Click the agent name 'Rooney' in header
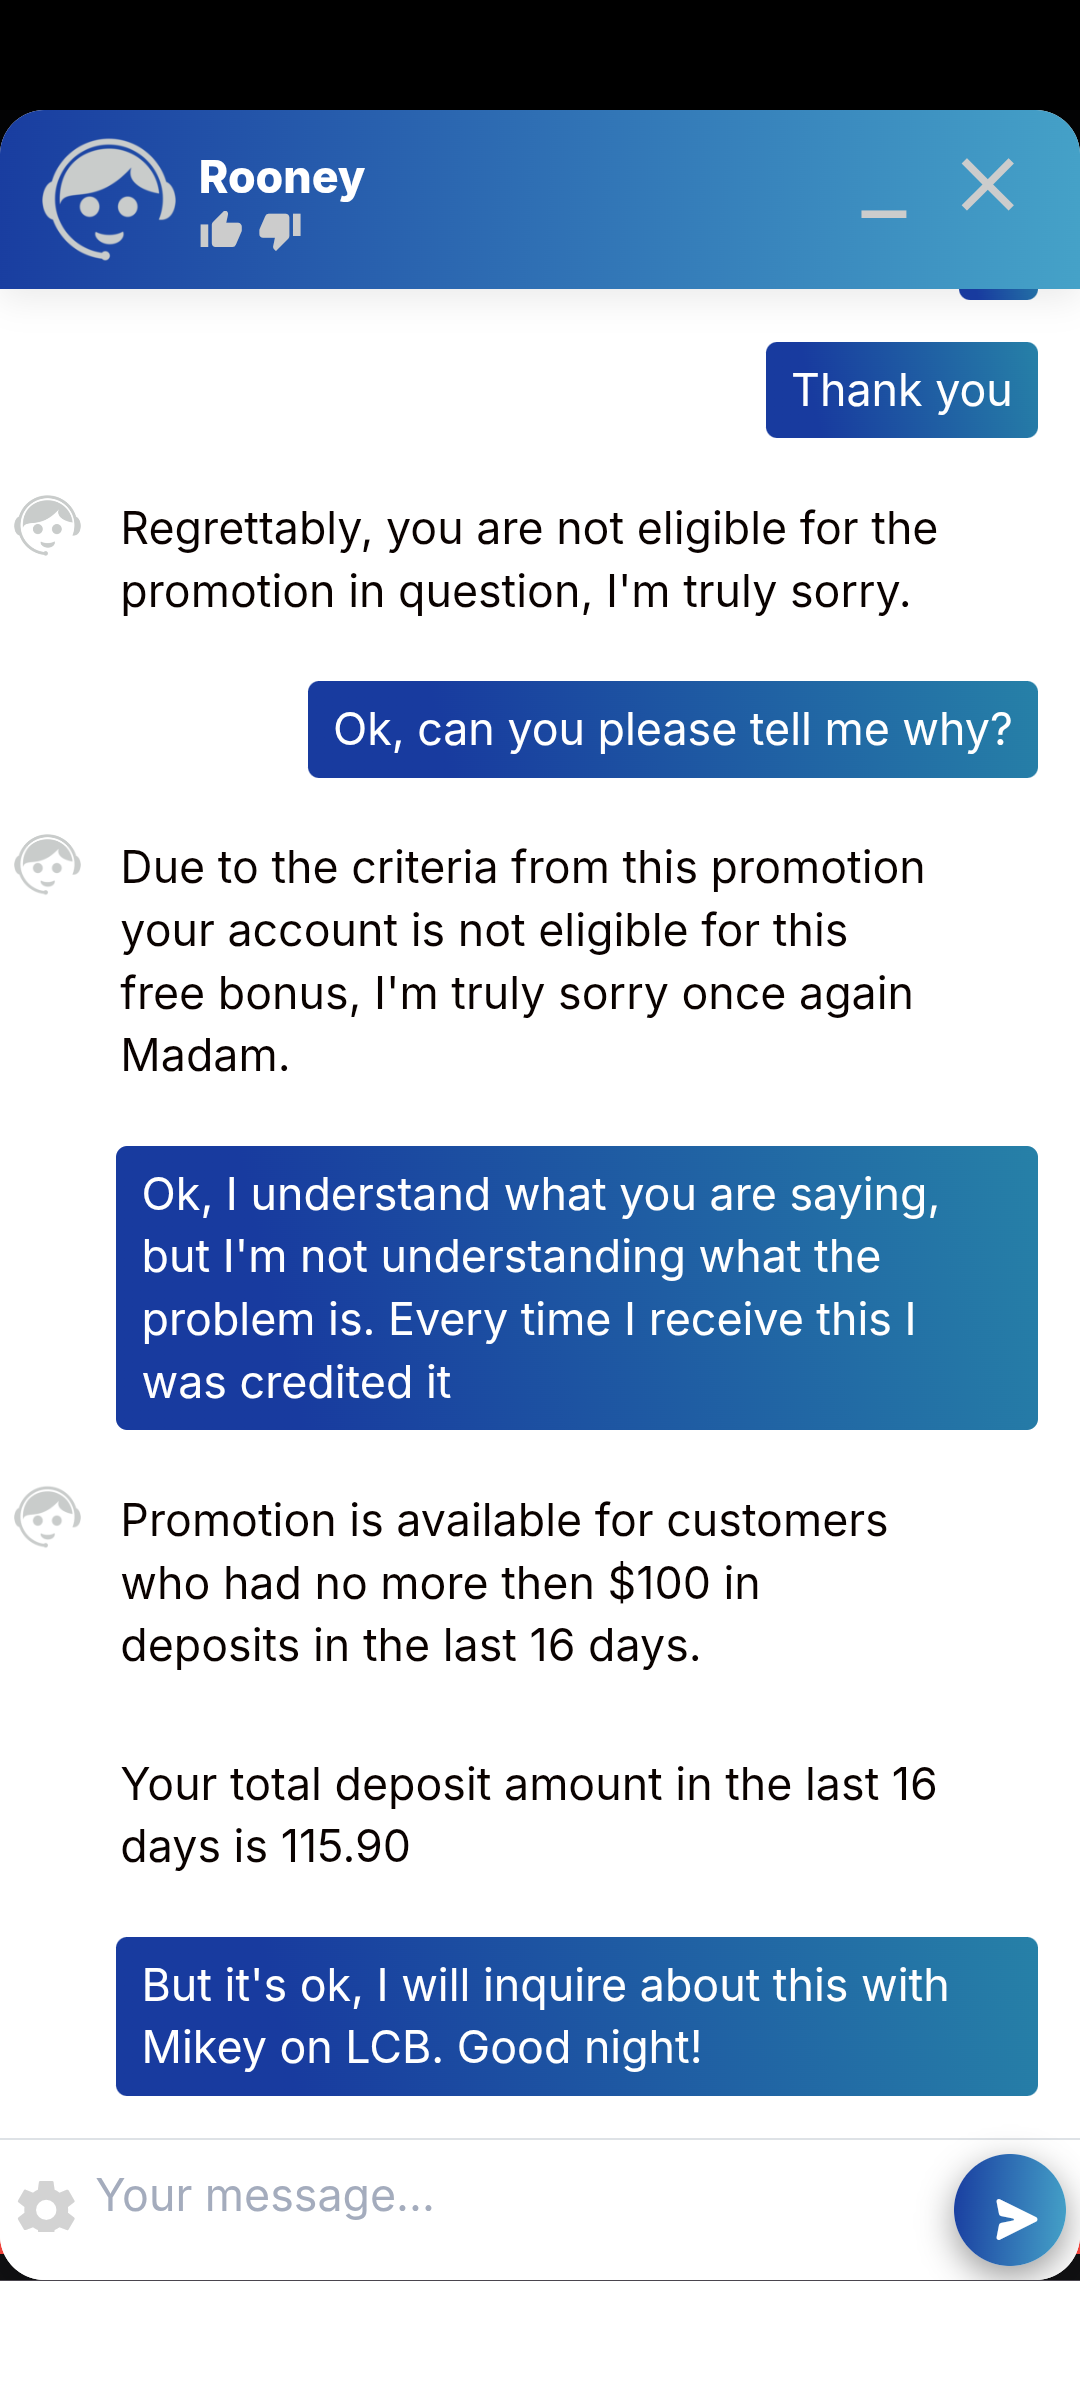 282,178
